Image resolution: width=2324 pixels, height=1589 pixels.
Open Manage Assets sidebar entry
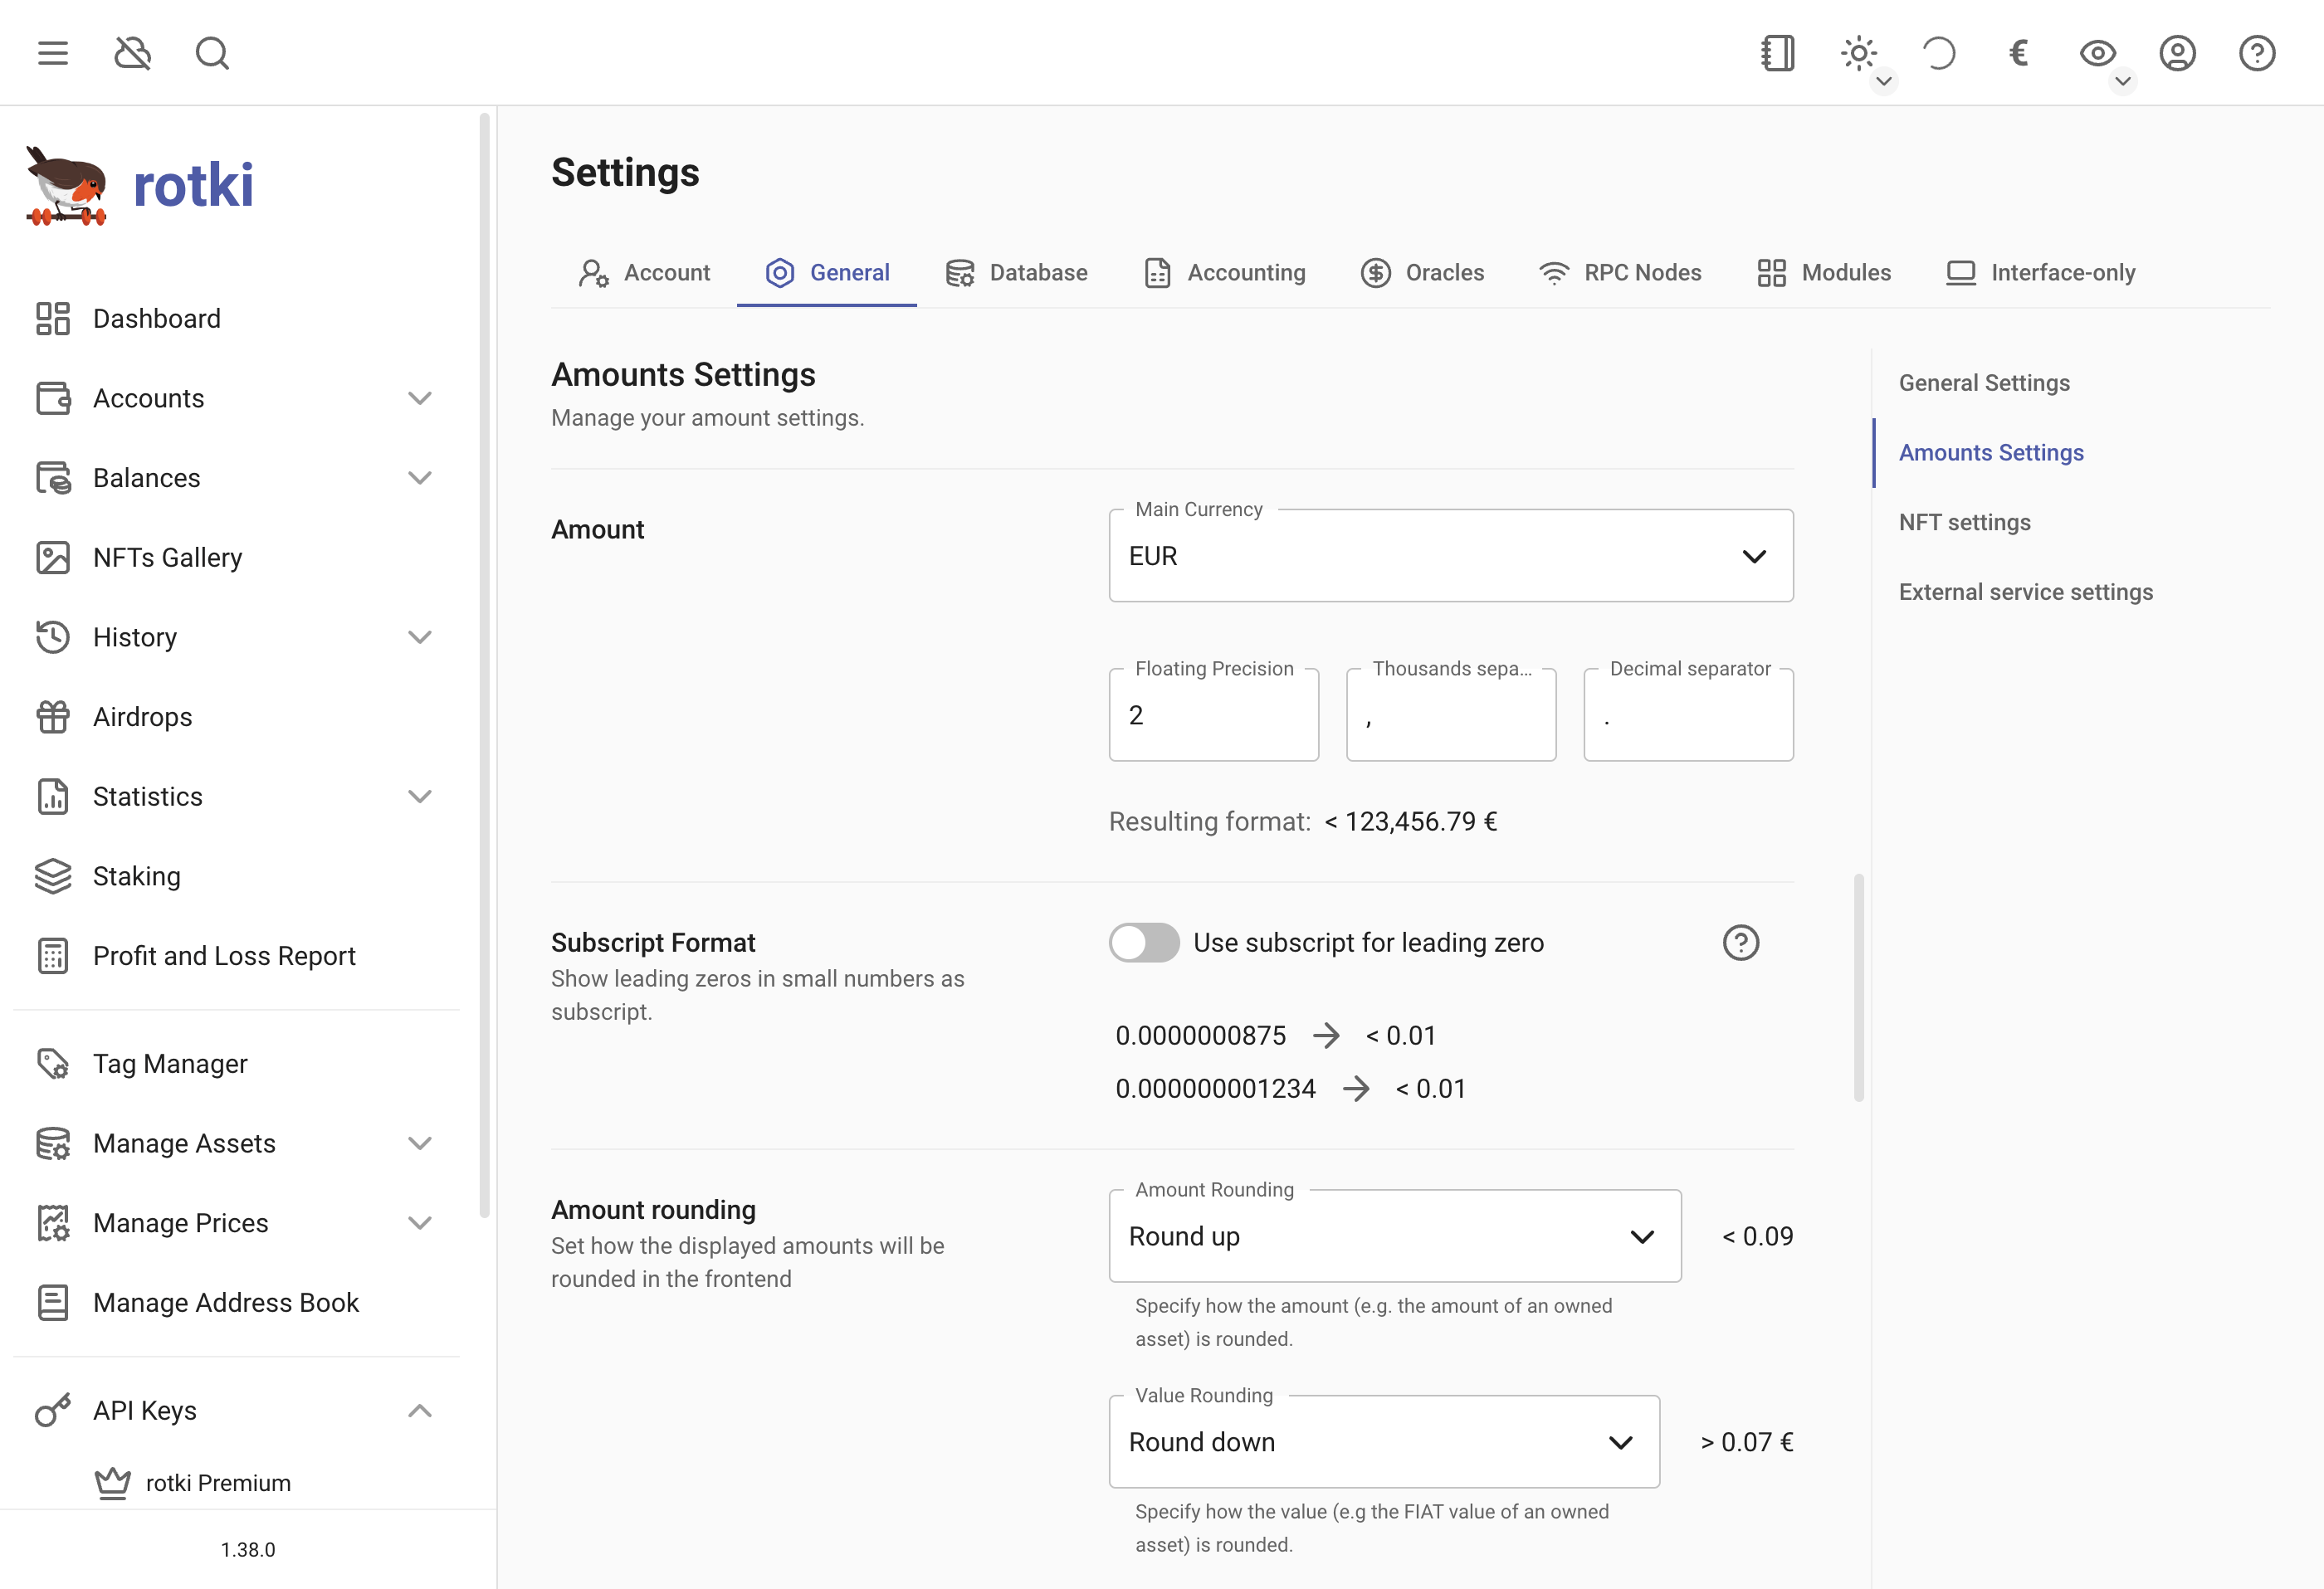point(237,1143)
